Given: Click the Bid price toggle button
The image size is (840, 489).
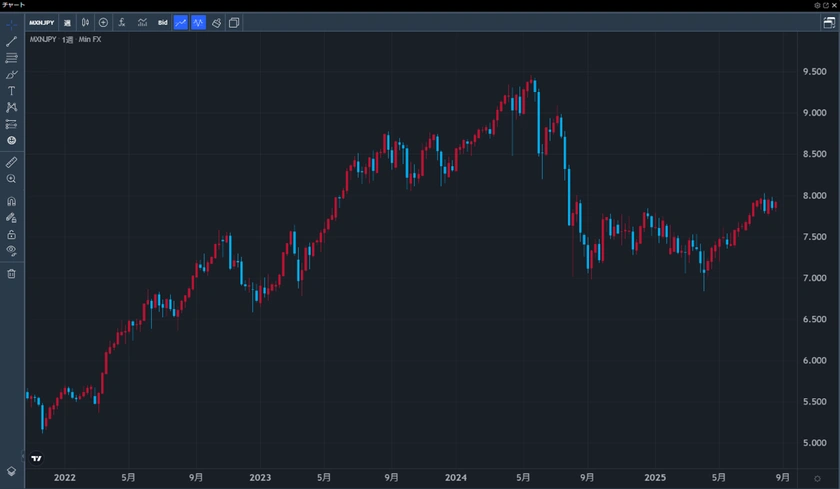Looking at the screenshot, I should coord(162,22).
